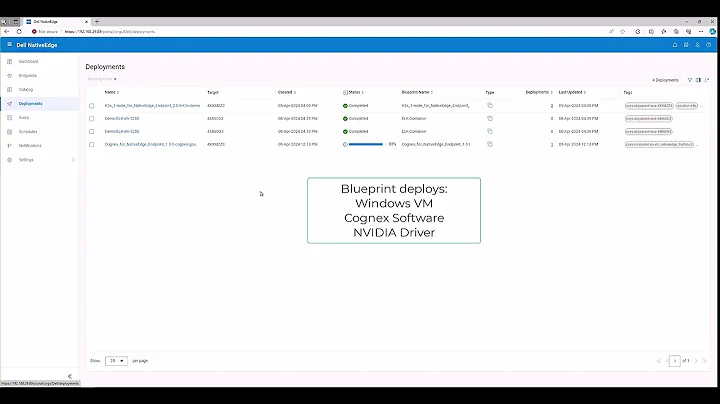Click the Not secure warning icon

[34, 32]
